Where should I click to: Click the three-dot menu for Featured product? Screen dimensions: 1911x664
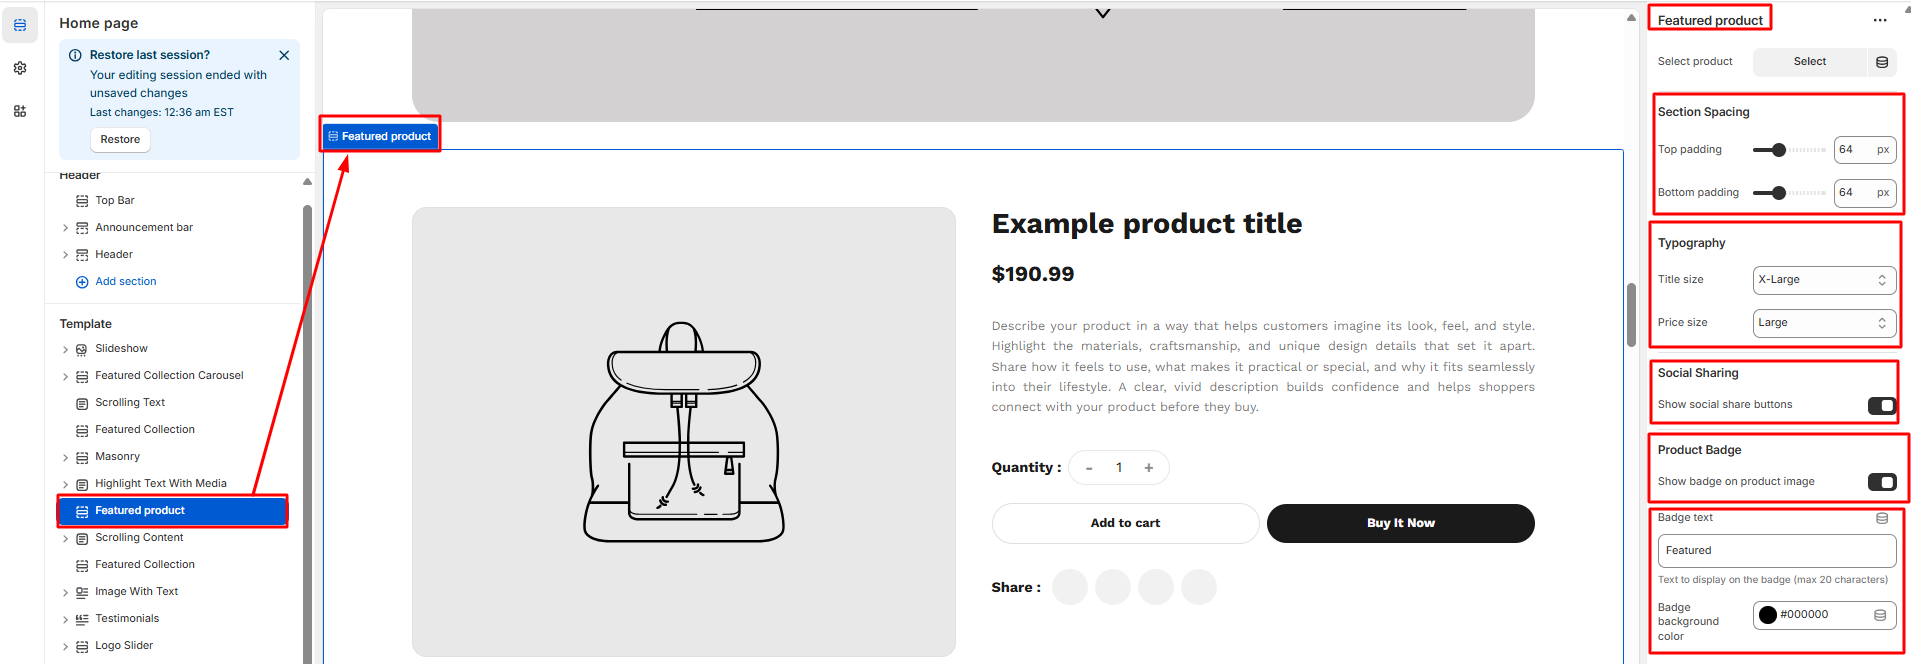tap(1879, 20)
